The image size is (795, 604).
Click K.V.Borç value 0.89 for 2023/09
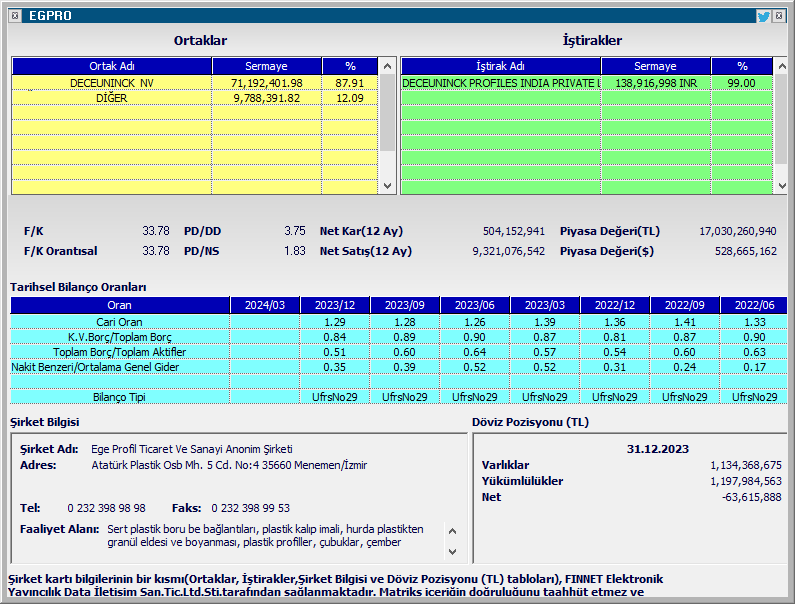405,337
